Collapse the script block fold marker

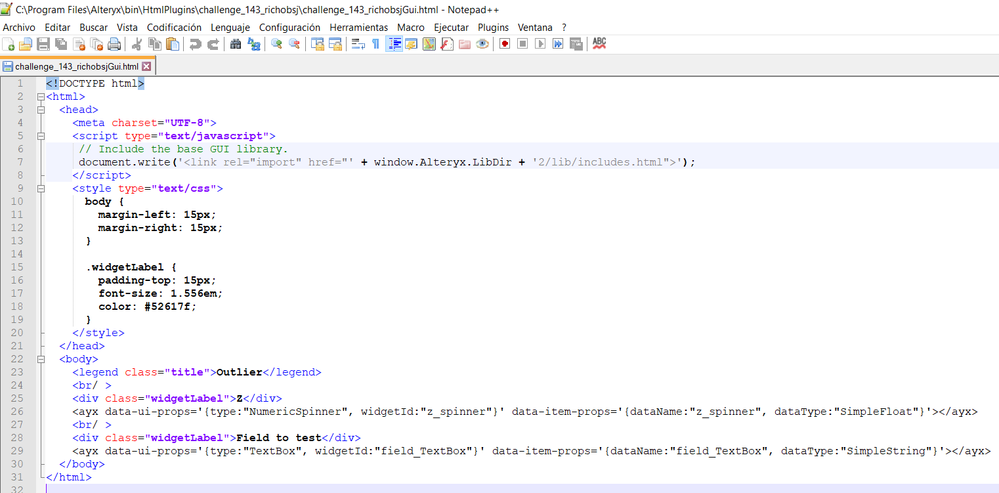point(41,136)
